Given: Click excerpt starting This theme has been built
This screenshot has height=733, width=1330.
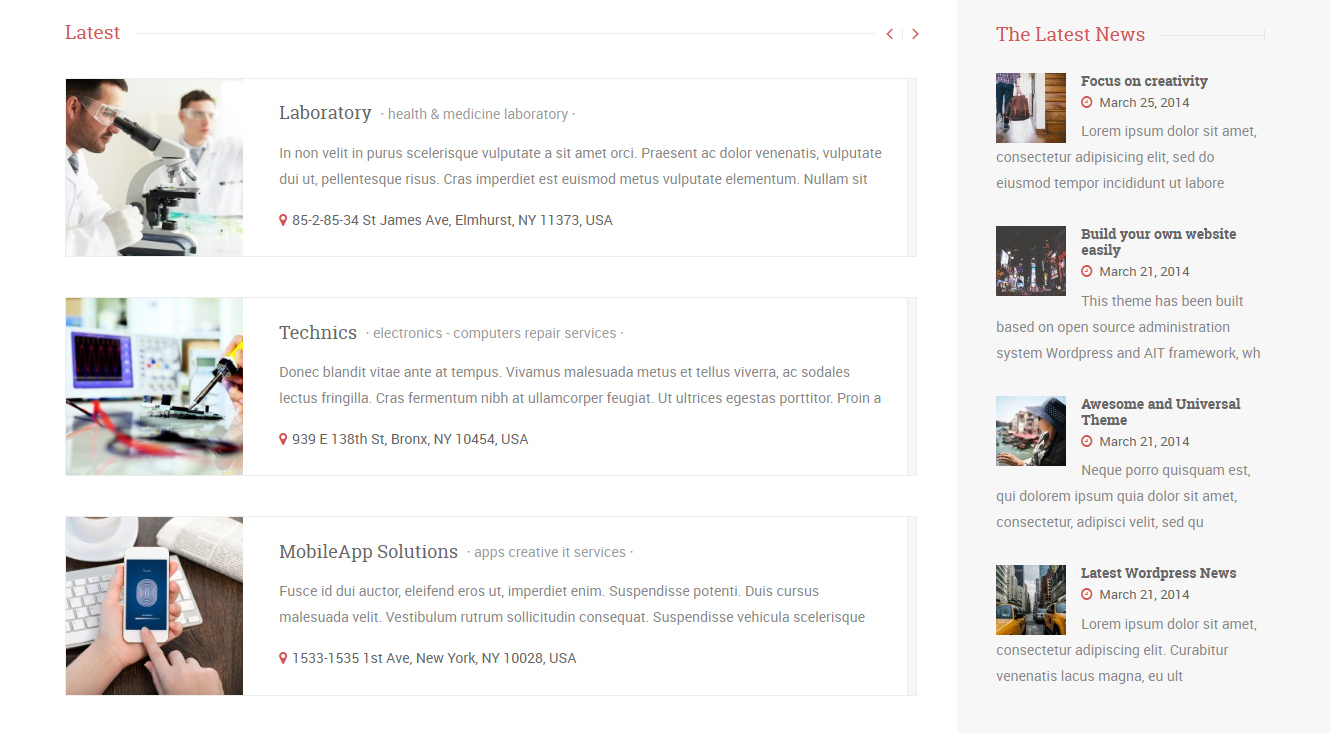Looking at the screenshot, I should click(x=1128, y=327).
